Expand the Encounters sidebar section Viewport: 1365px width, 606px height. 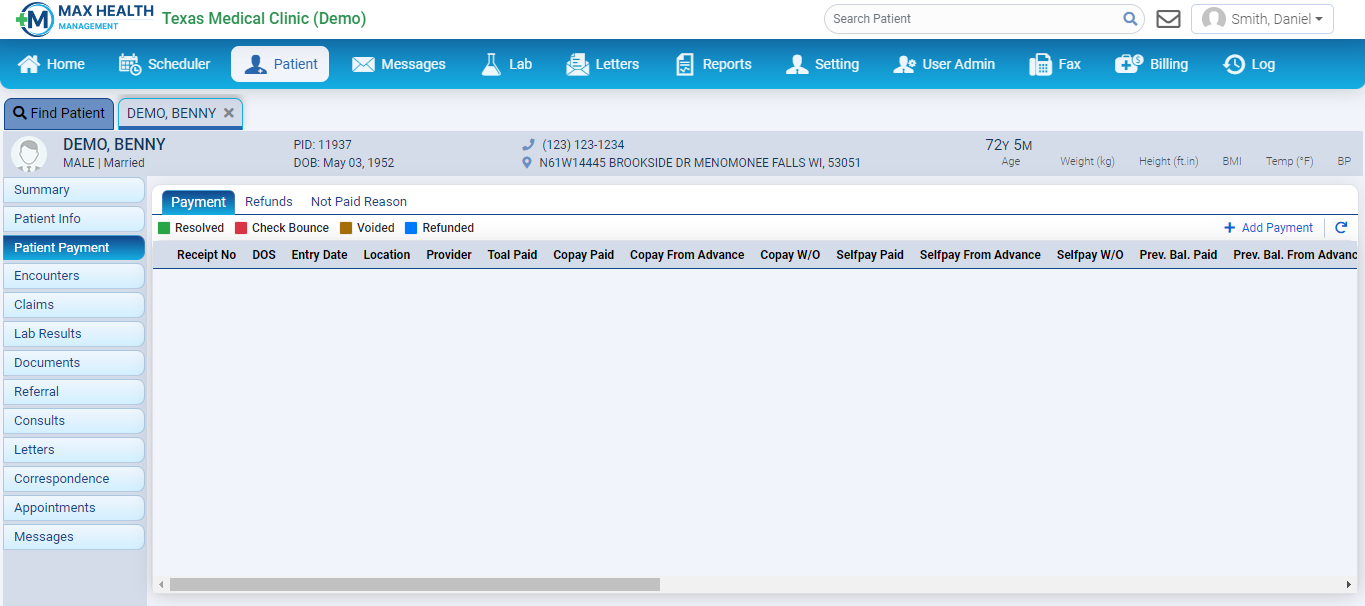point(74,275)
